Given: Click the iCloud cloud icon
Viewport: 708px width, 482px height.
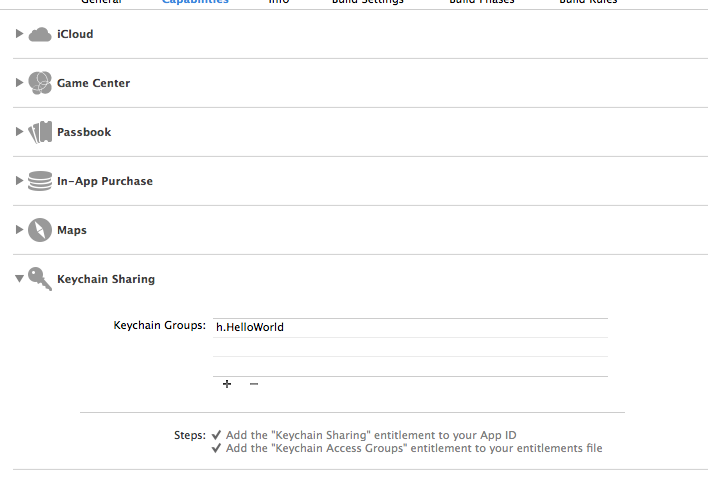Looking at the screenshot, I should click(40, 34).
